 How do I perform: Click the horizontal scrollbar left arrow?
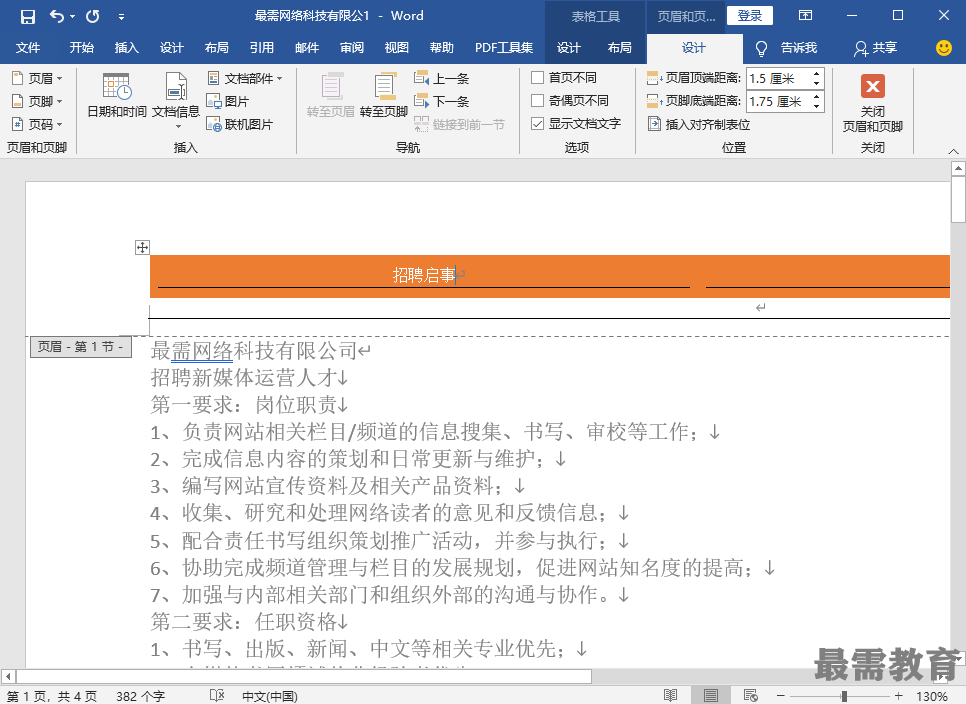(8, 676)
